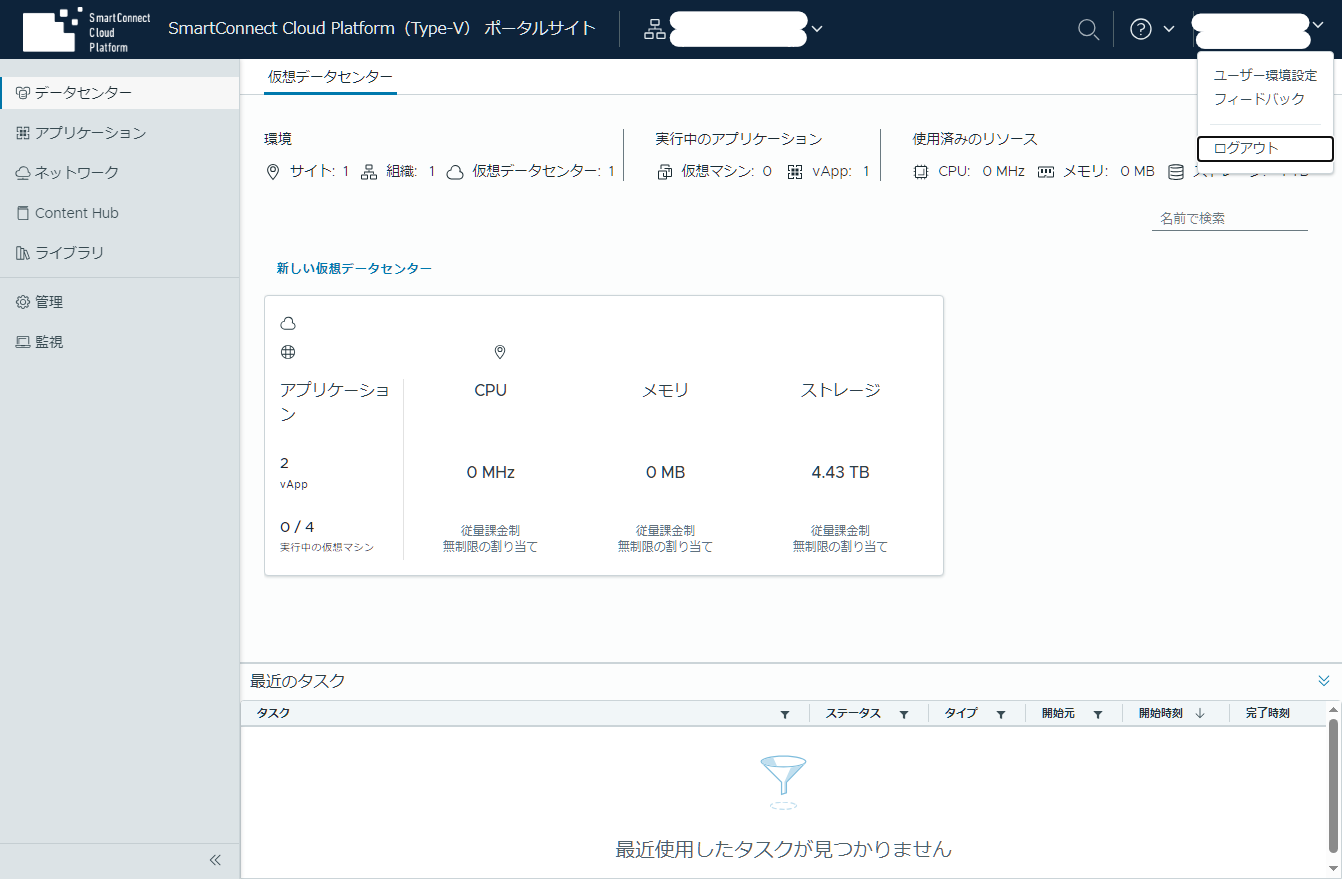Select ユーザー環境設定 from the user menu

pos(1265,75)
